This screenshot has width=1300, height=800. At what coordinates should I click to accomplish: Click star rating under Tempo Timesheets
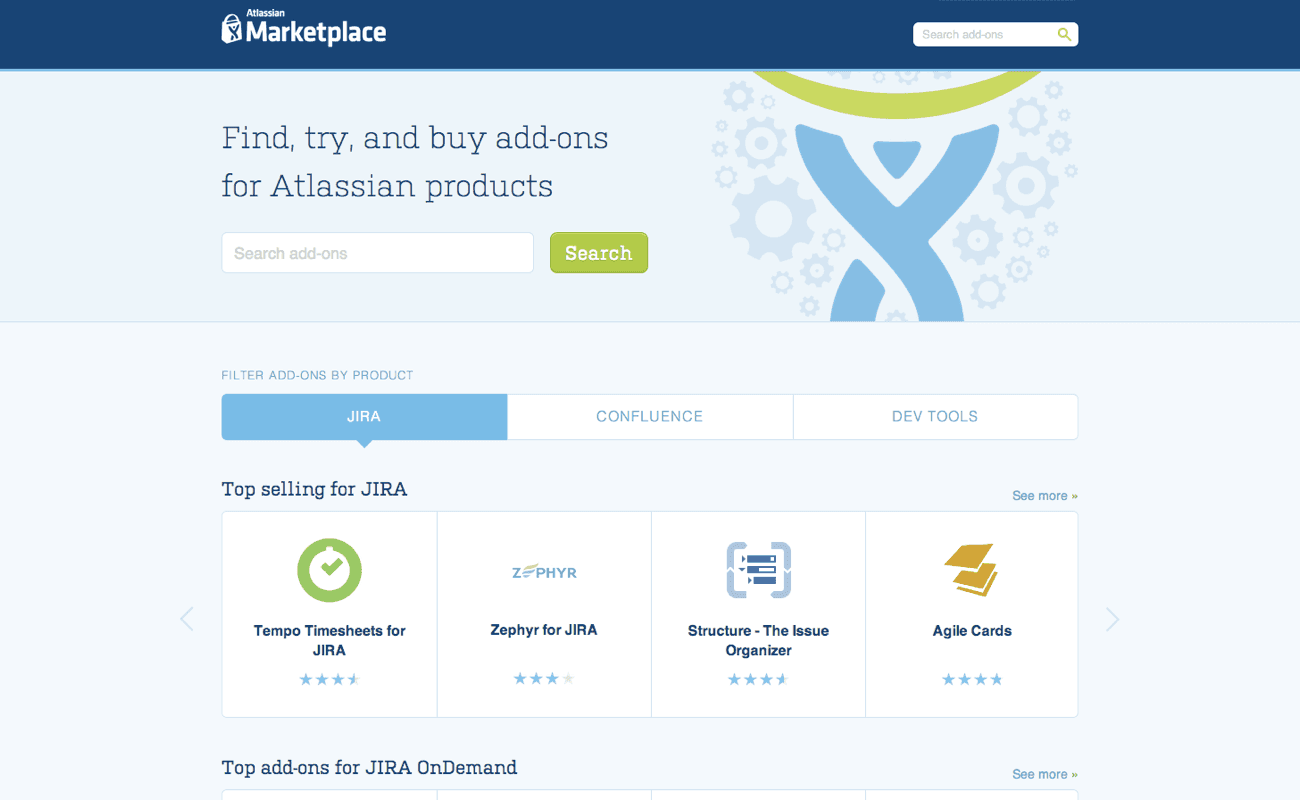click(329, 680)
